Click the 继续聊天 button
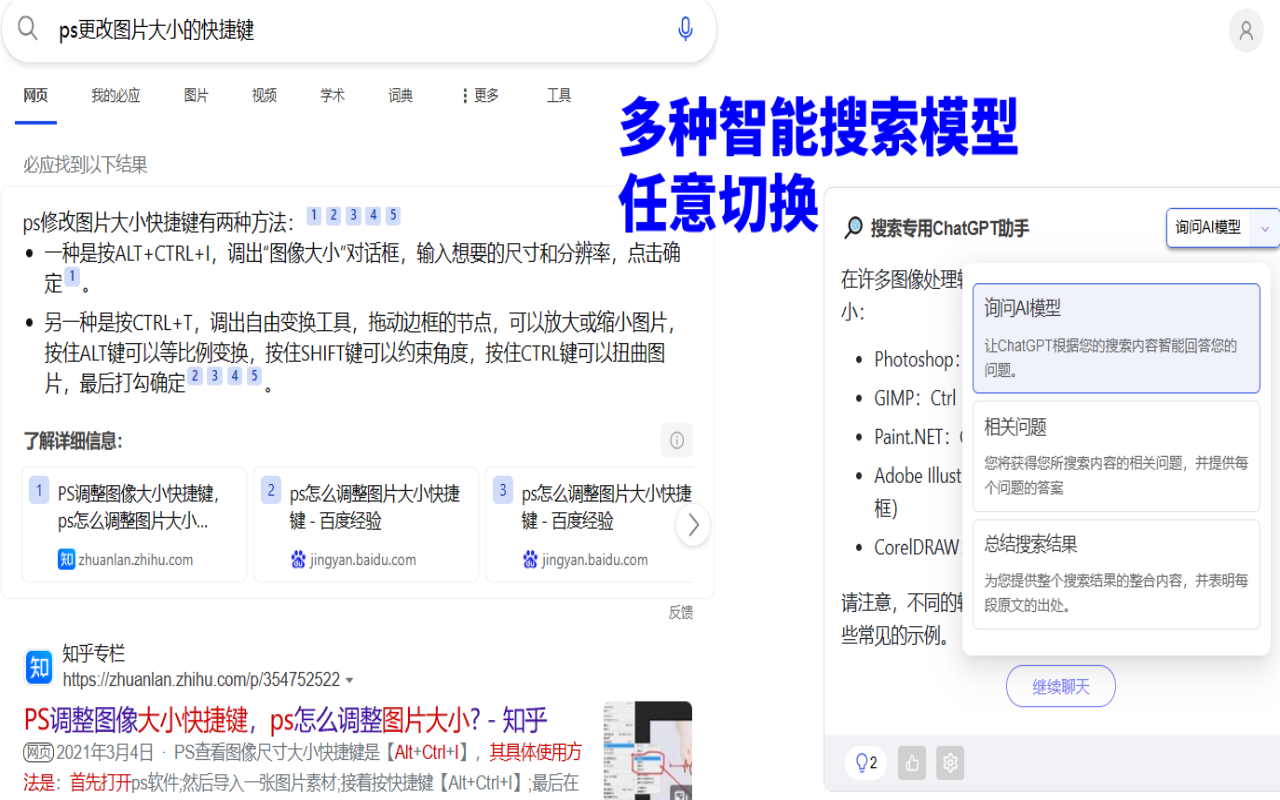Image resolution: width=1280 pixels, height=800 pixels. 1061,686
